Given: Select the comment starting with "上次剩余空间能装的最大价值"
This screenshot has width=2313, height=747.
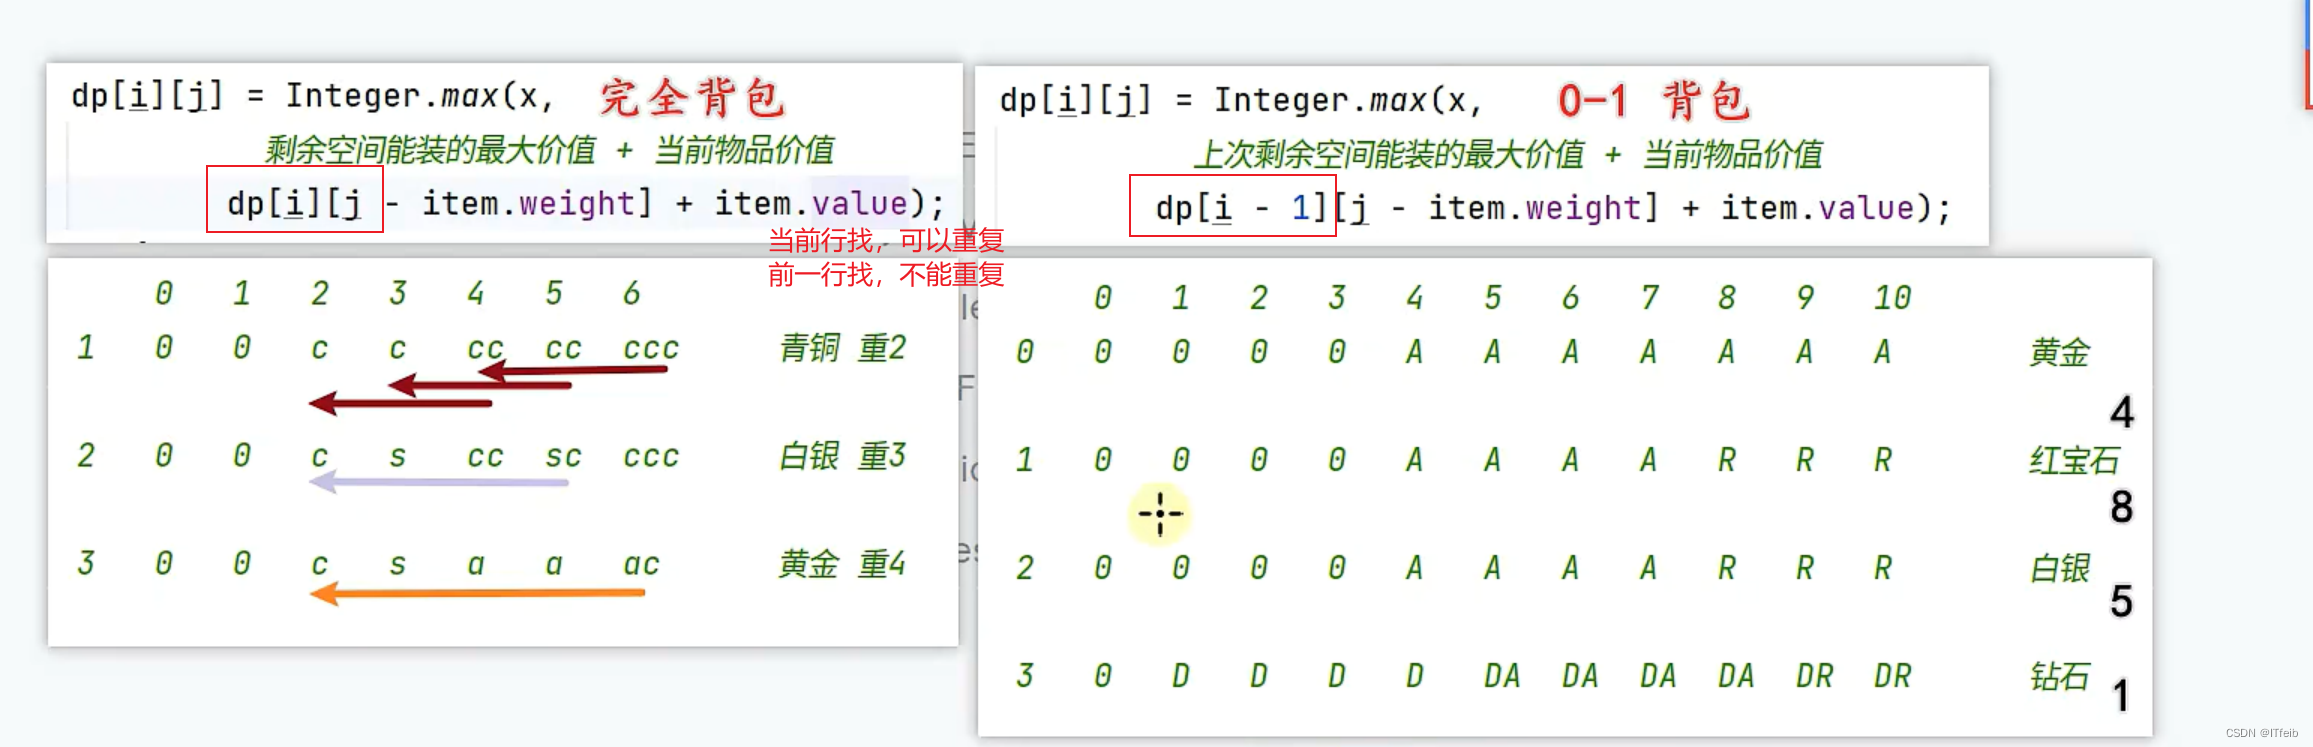Looking at the screenshot, I should [x=1507, y=155].
